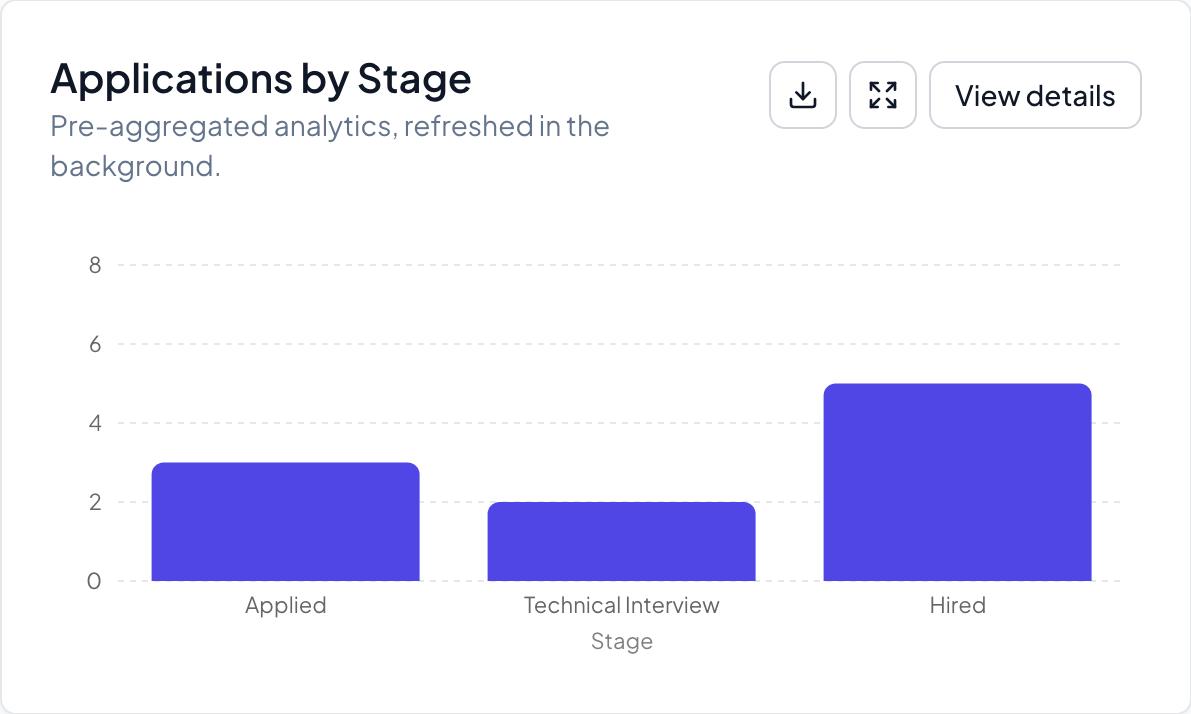Click the Technical Interview axis label
This screenshot has width=1191, height=714.
(x=621, y=605)
